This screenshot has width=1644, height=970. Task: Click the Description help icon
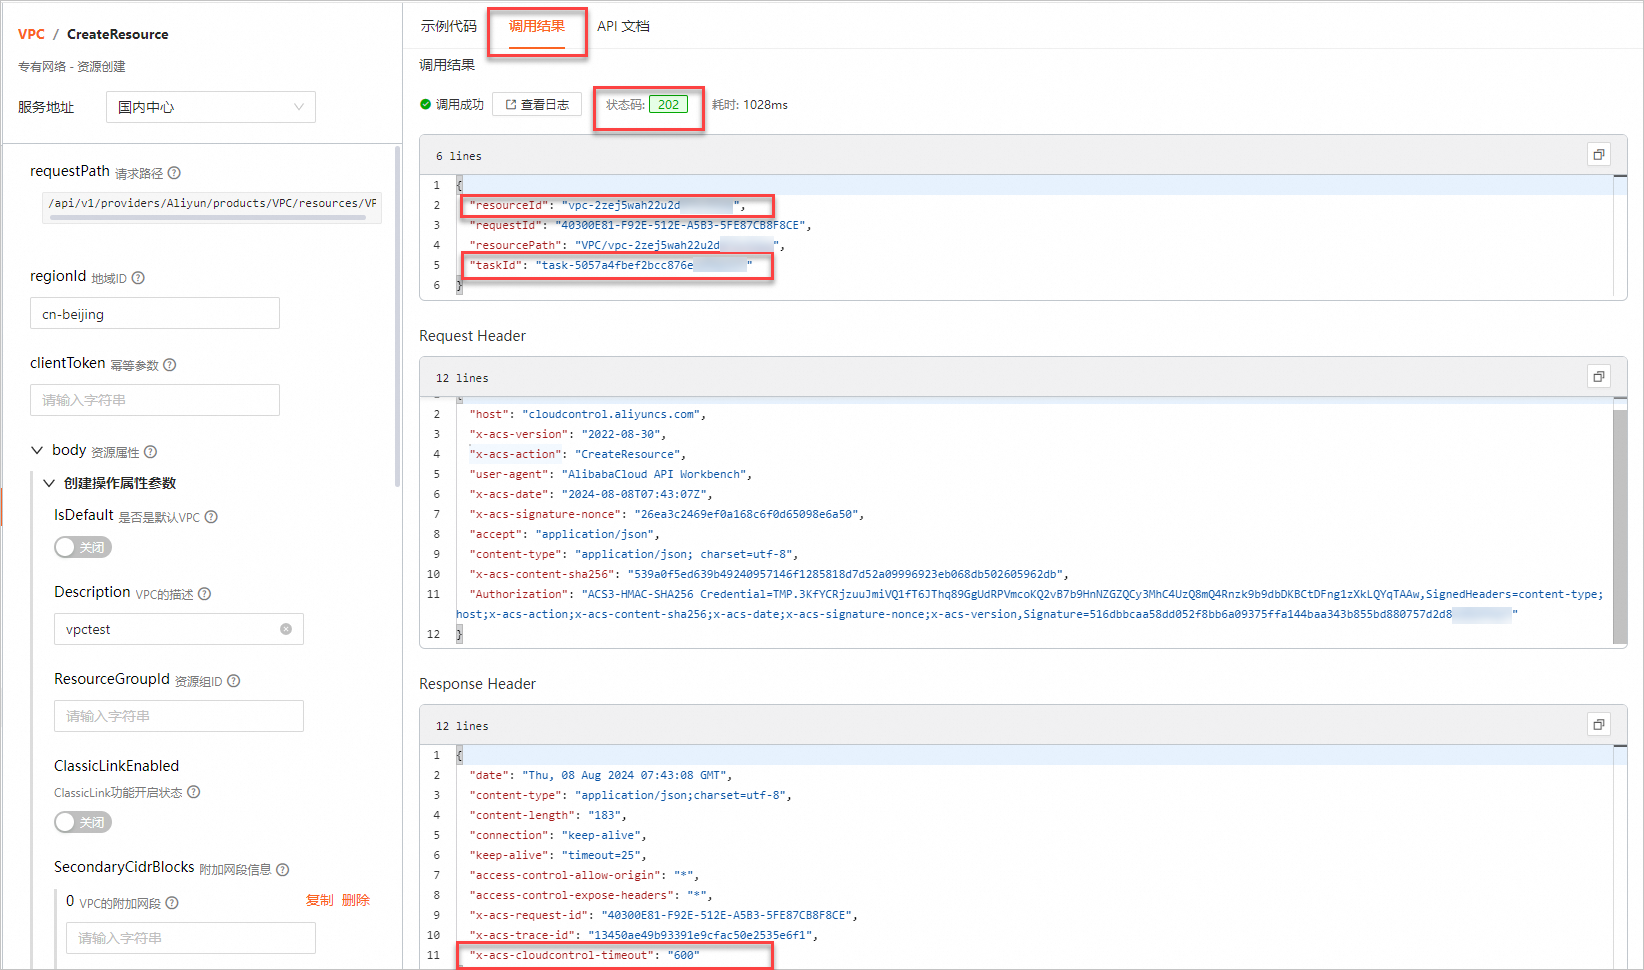pos(205,594)
